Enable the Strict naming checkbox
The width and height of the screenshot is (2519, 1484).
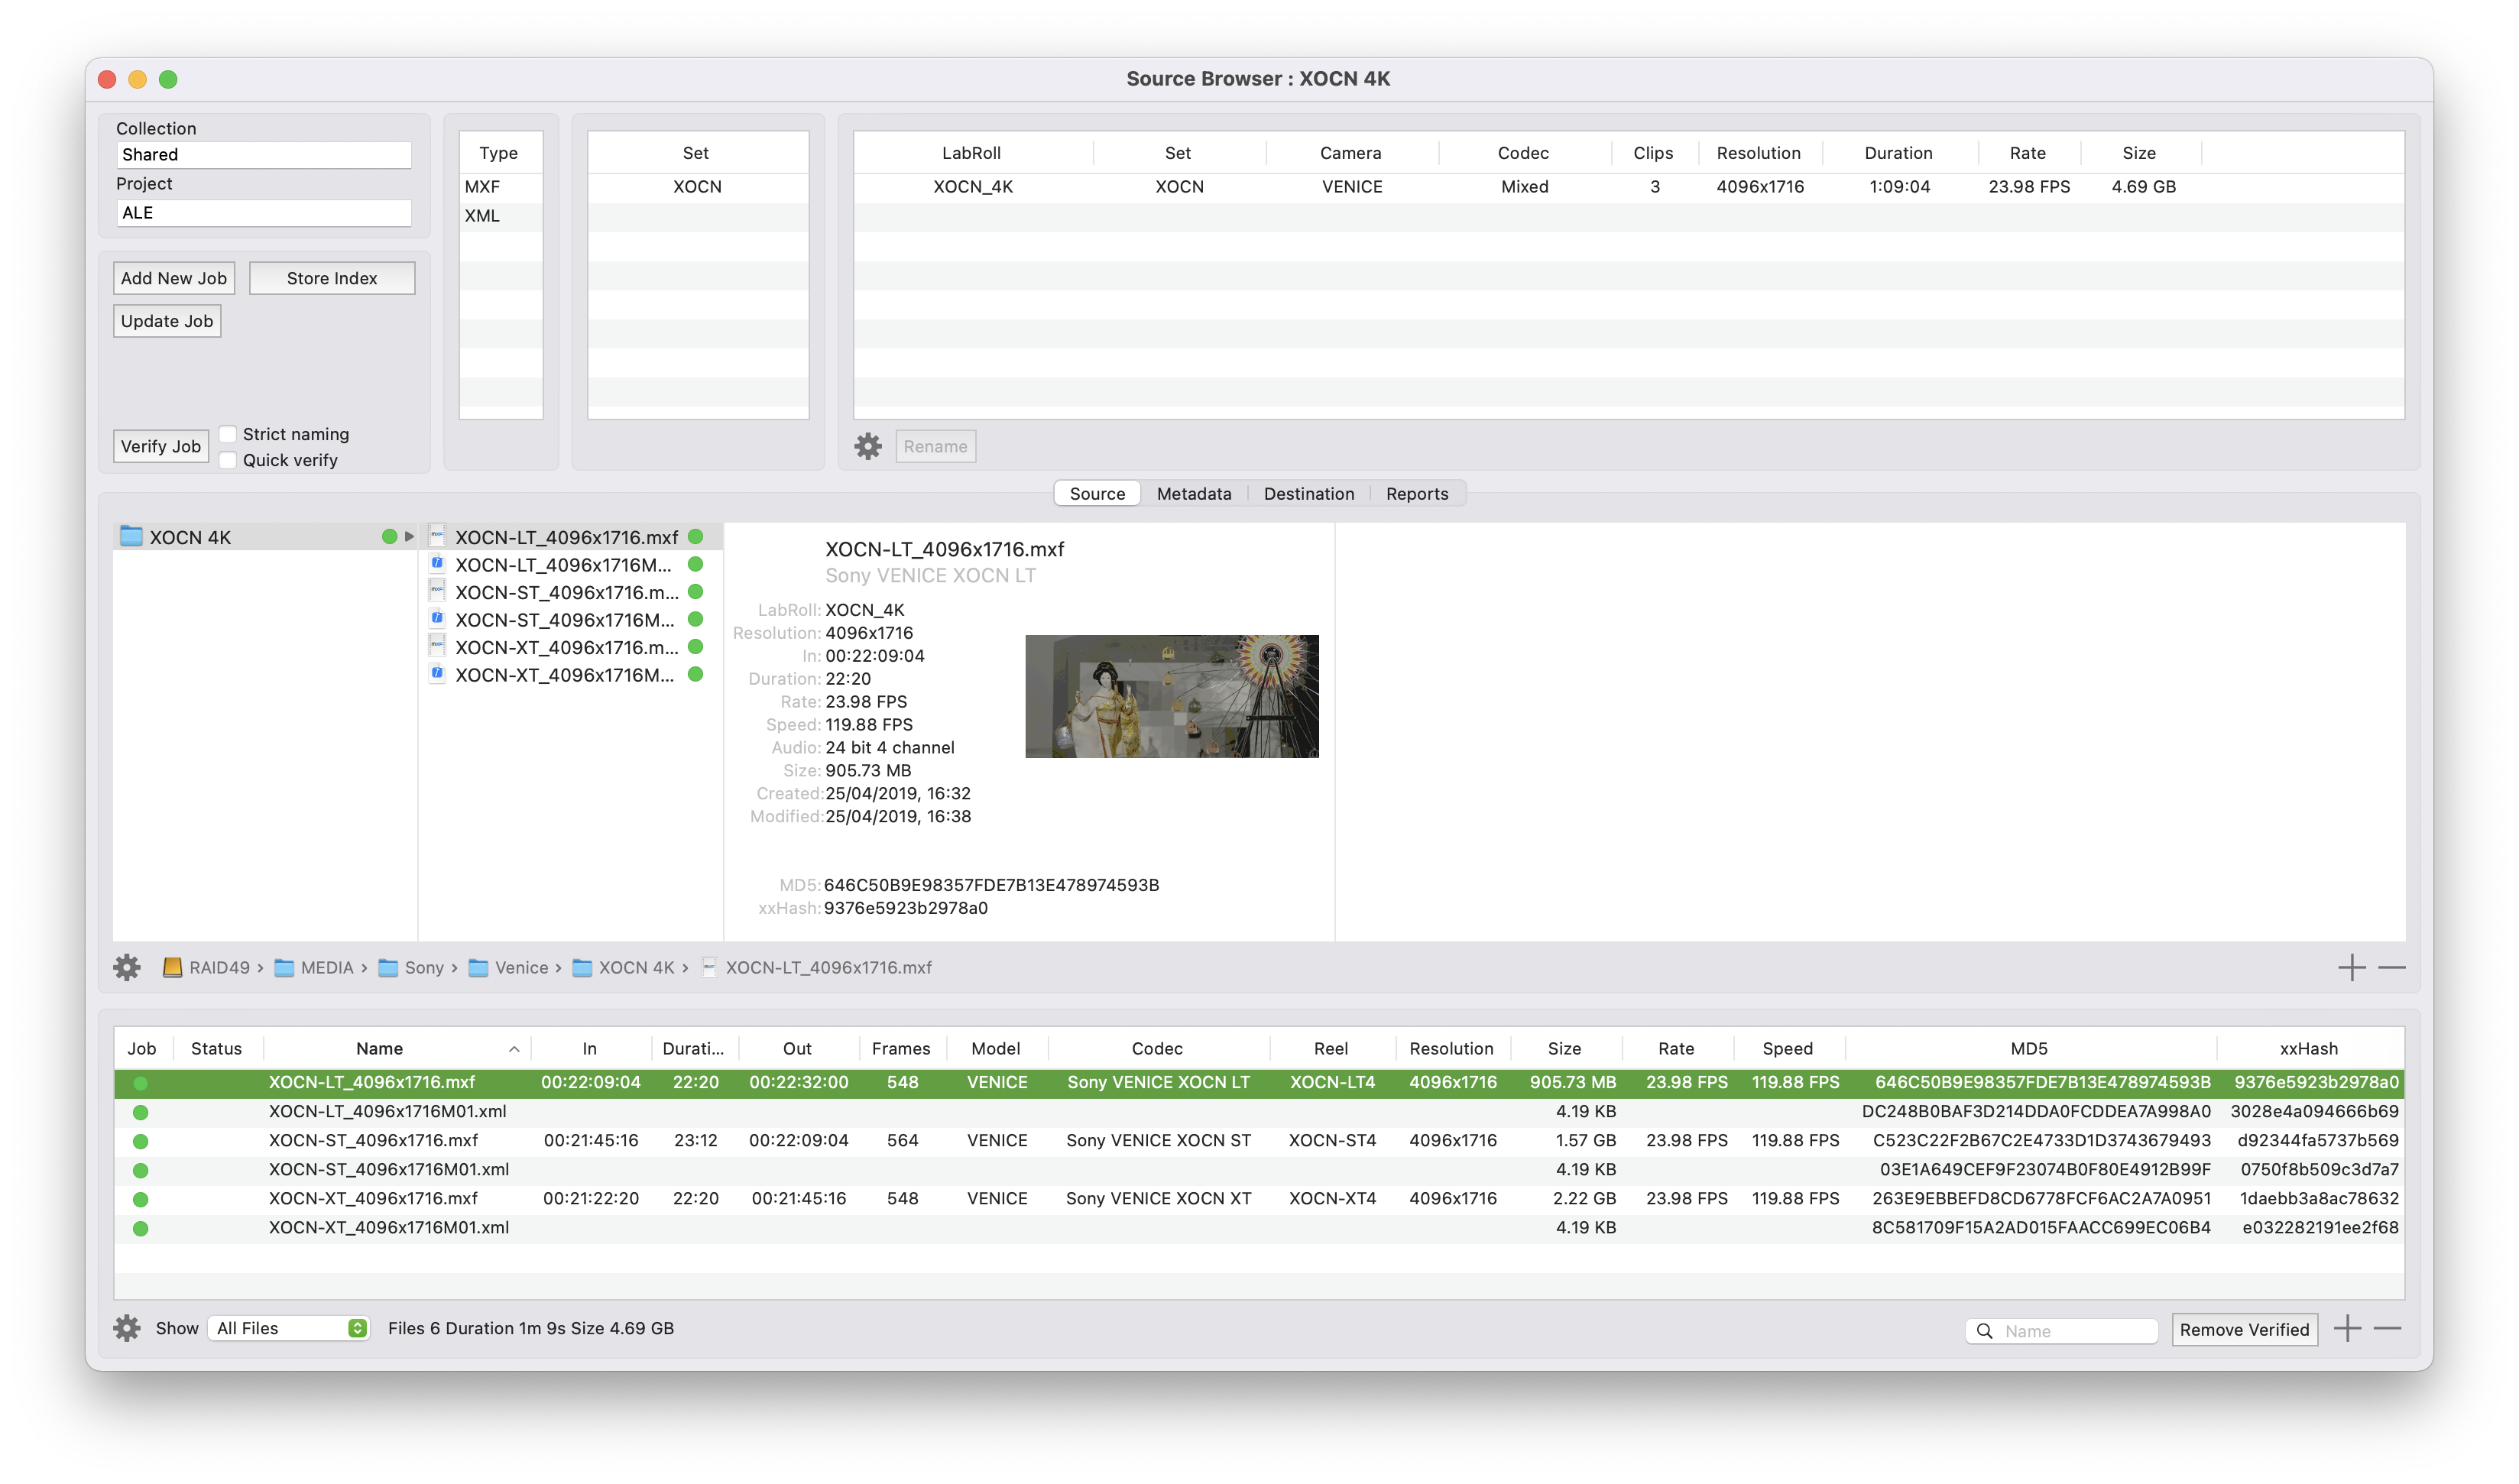point(228,433)
